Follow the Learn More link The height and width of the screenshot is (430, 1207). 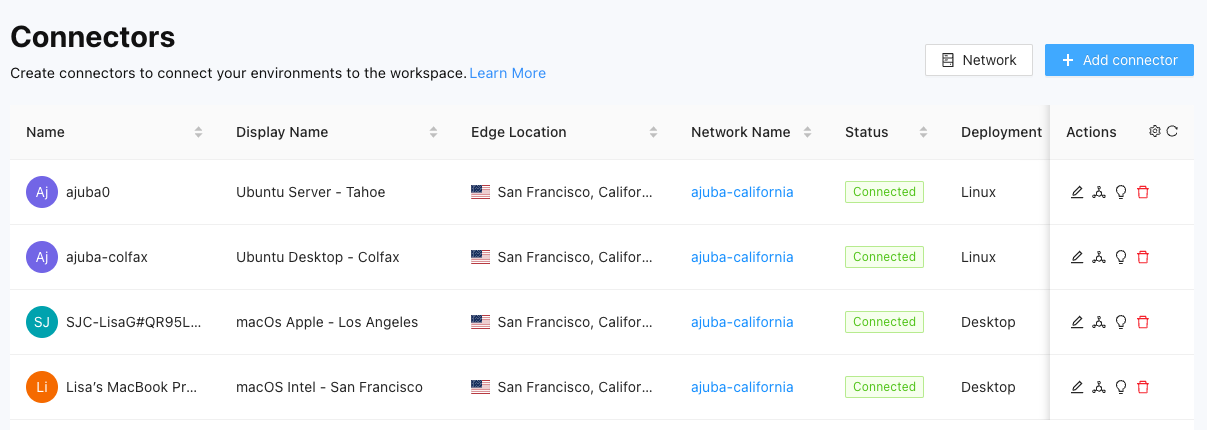tap(508, 73)
